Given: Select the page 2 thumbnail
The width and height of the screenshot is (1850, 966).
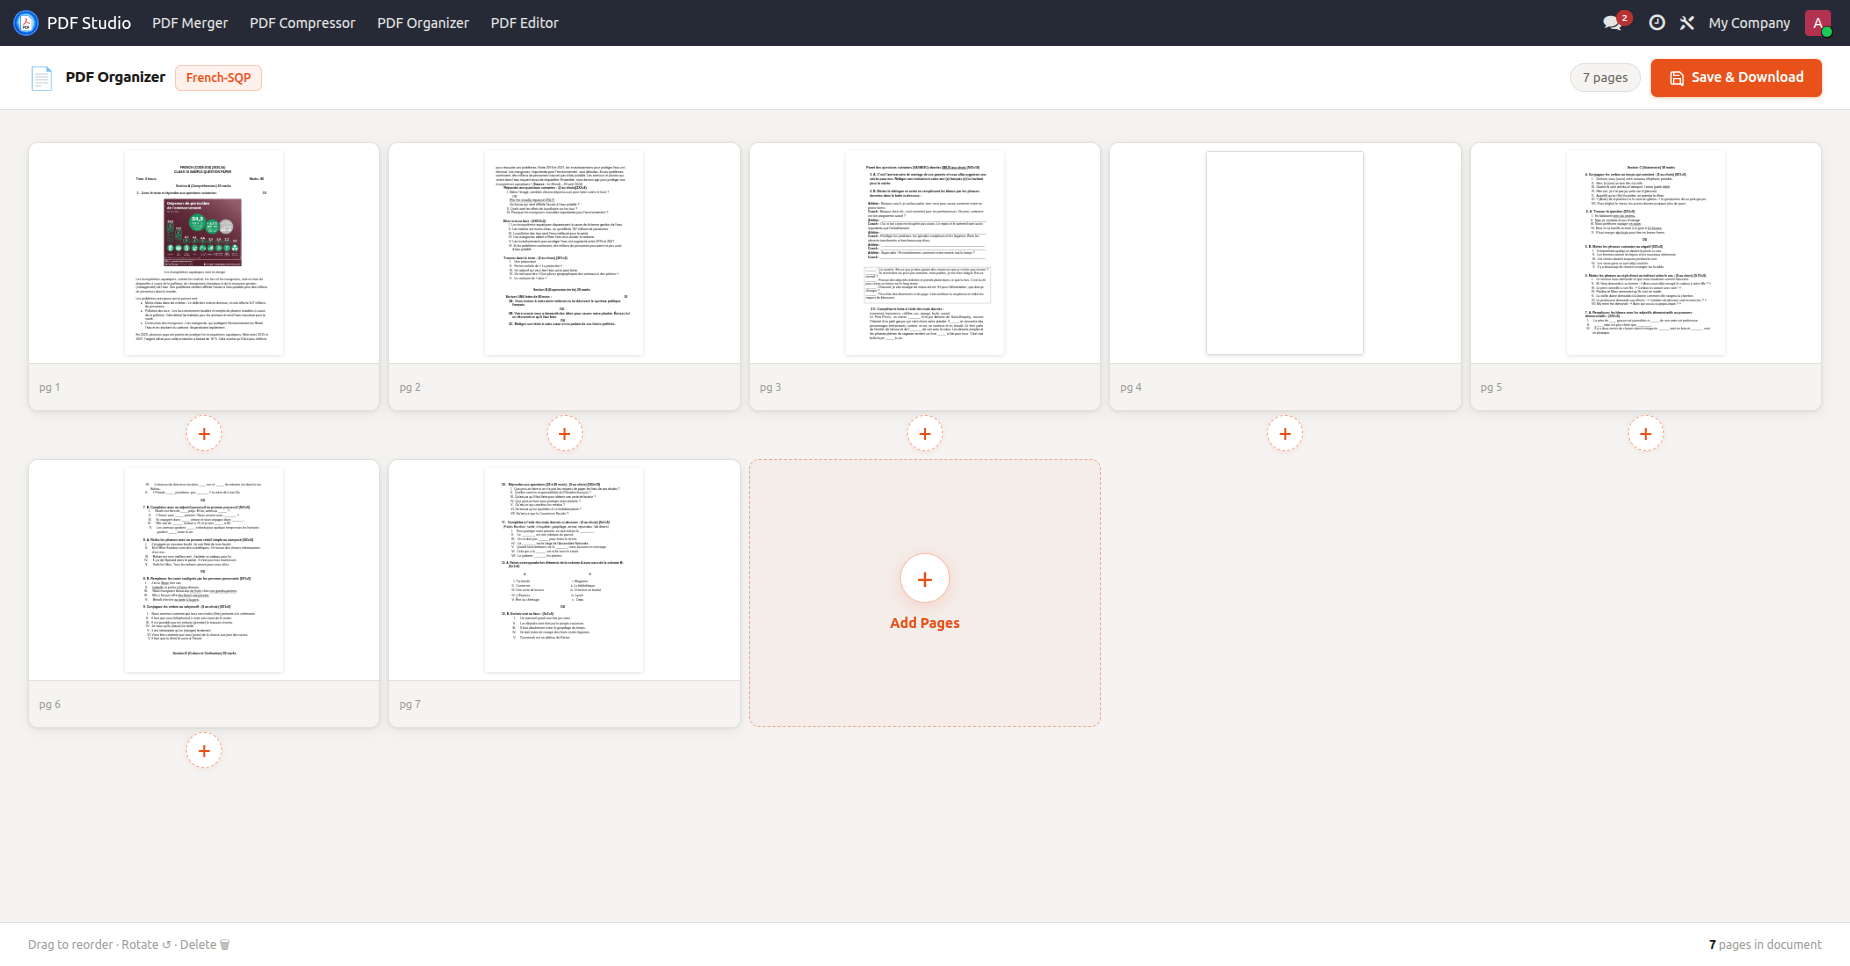Looking at the screenshot, I should point(564,253).
